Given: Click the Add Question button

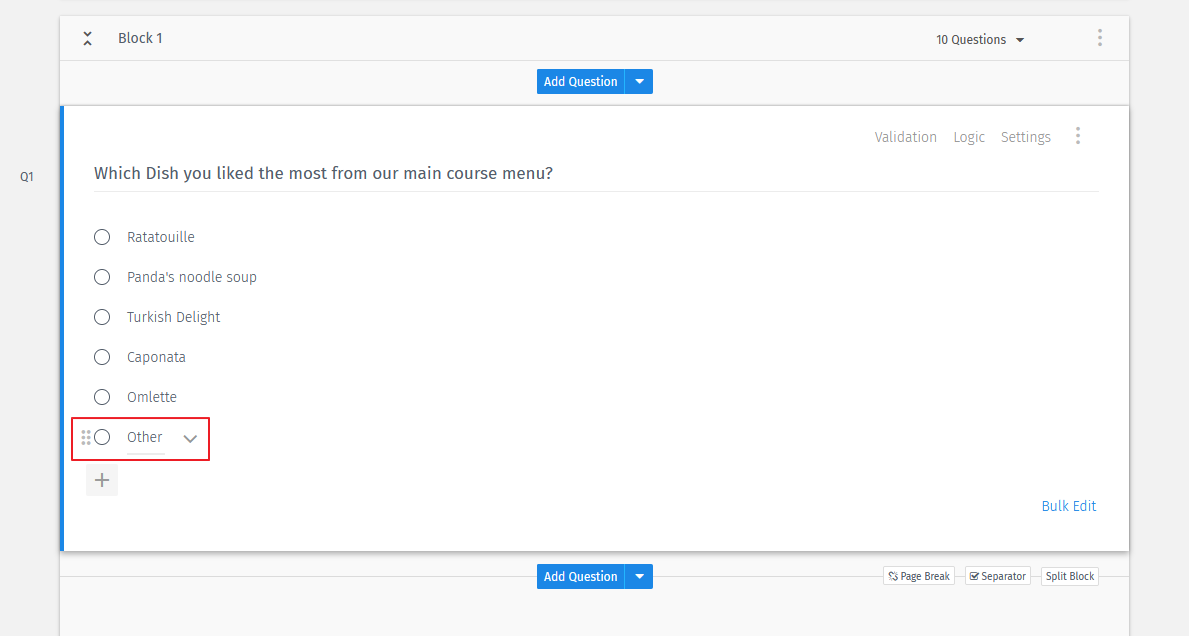Looking at the screenshot, I should click(580, 81).
